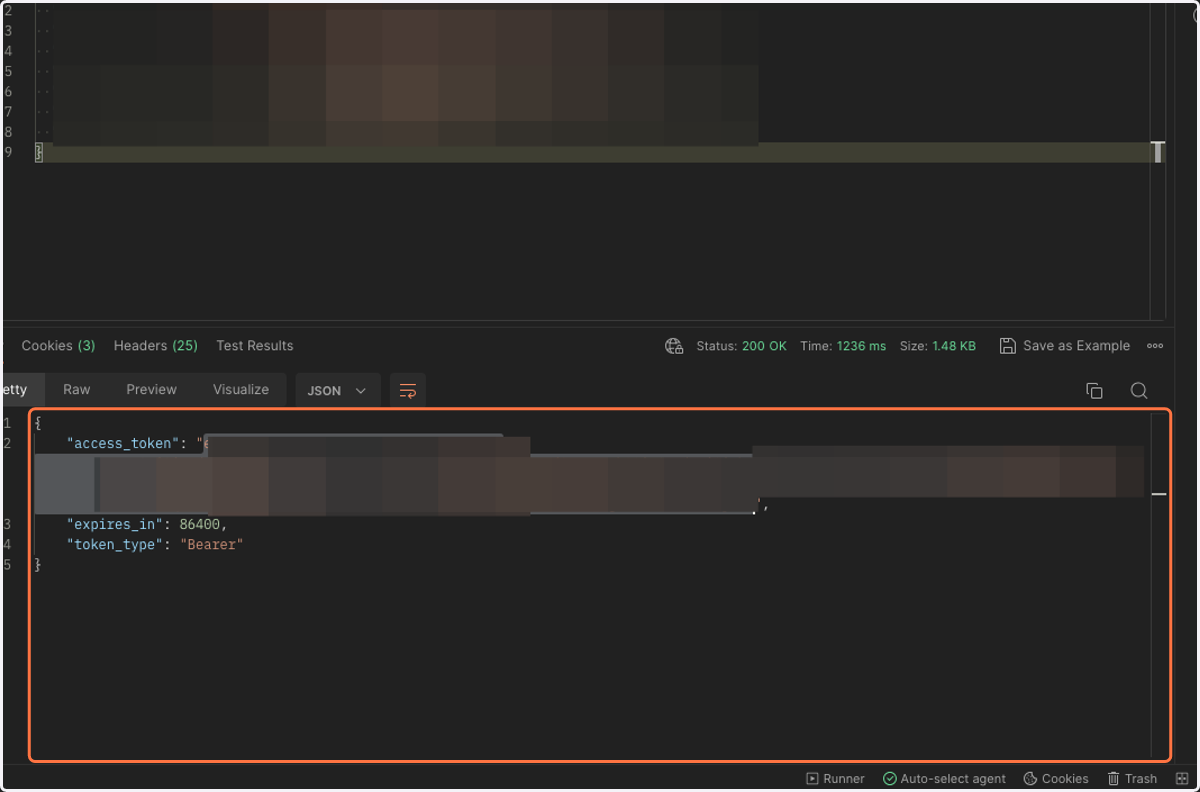
Task: Click the Status 200 OK text
Action: coord(742,346)
